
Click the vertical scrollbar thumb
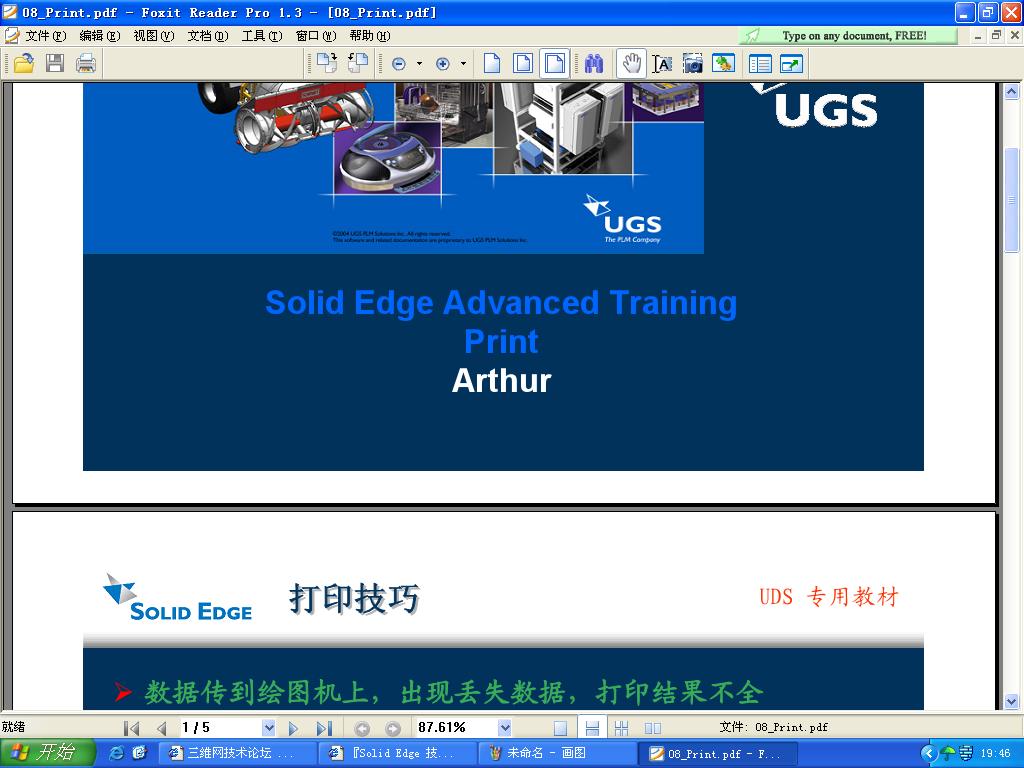click(1012, 200)
